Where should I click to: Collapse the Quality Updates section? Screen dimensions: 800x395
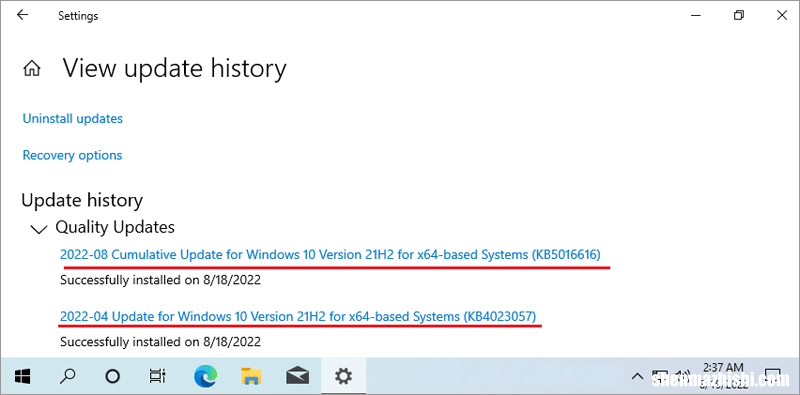pyautogui.click(x=39, y=229)
